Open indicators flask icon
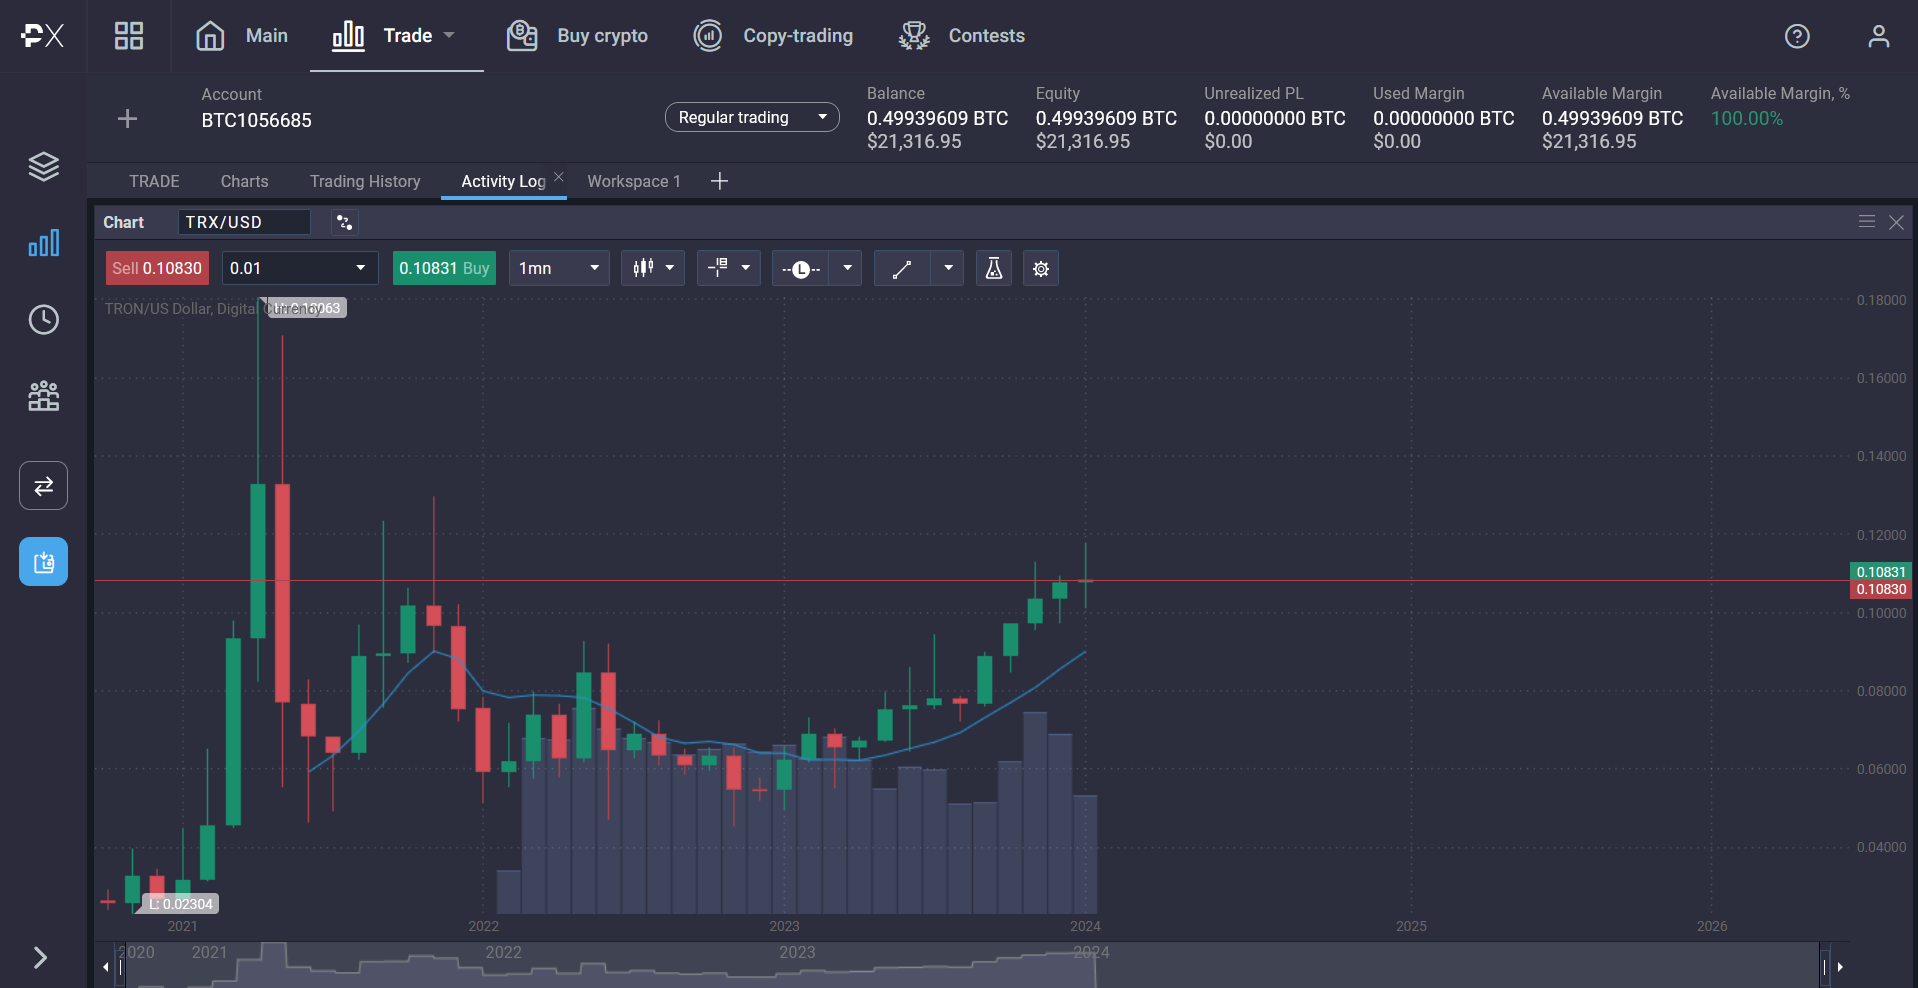This screenshot has width=1918, height=988. click(x=993, y=268)
